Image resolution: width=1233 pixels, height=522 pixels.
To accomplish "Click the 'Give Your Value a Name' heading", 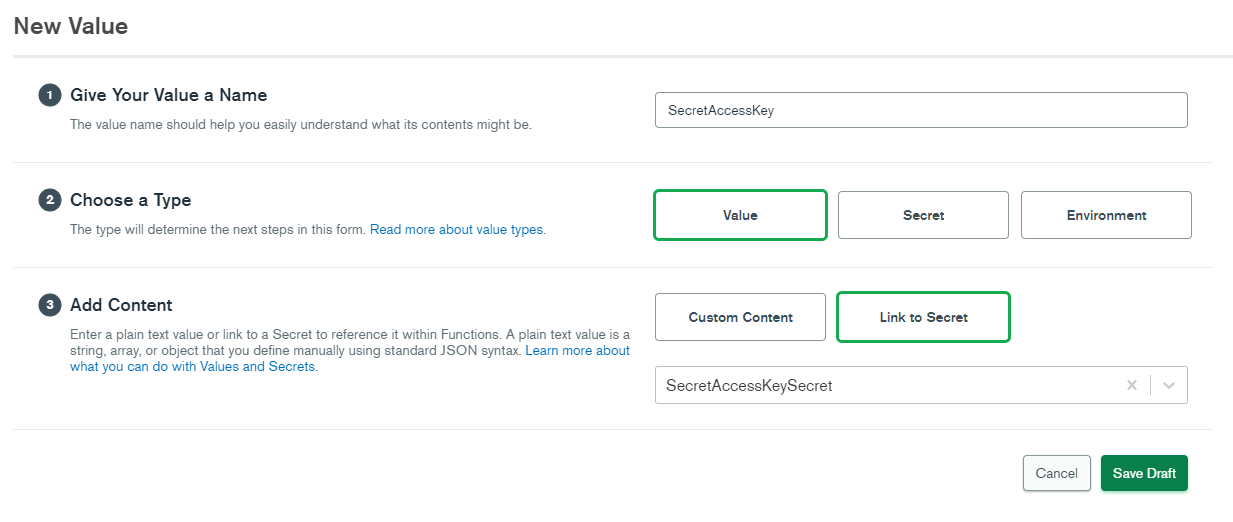I will (168, 96).
